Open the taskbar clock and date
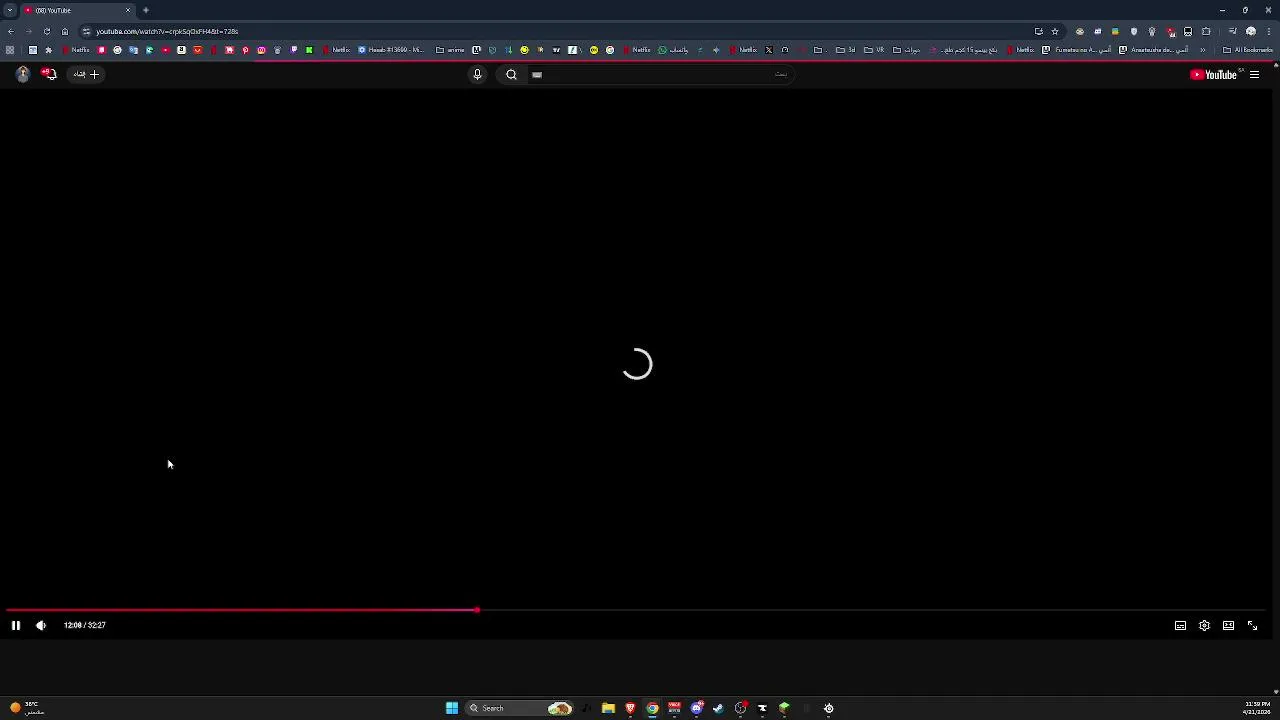 (x=1257, y=708)
